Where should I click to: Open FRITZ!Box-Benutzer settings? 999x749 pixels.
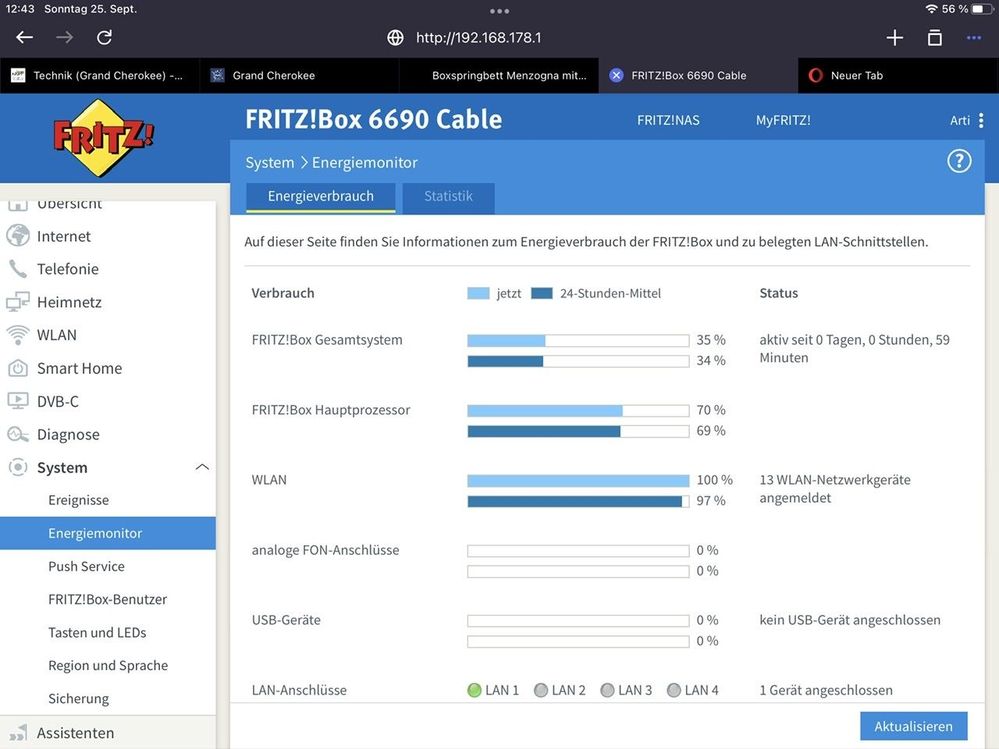click(108, 599)
